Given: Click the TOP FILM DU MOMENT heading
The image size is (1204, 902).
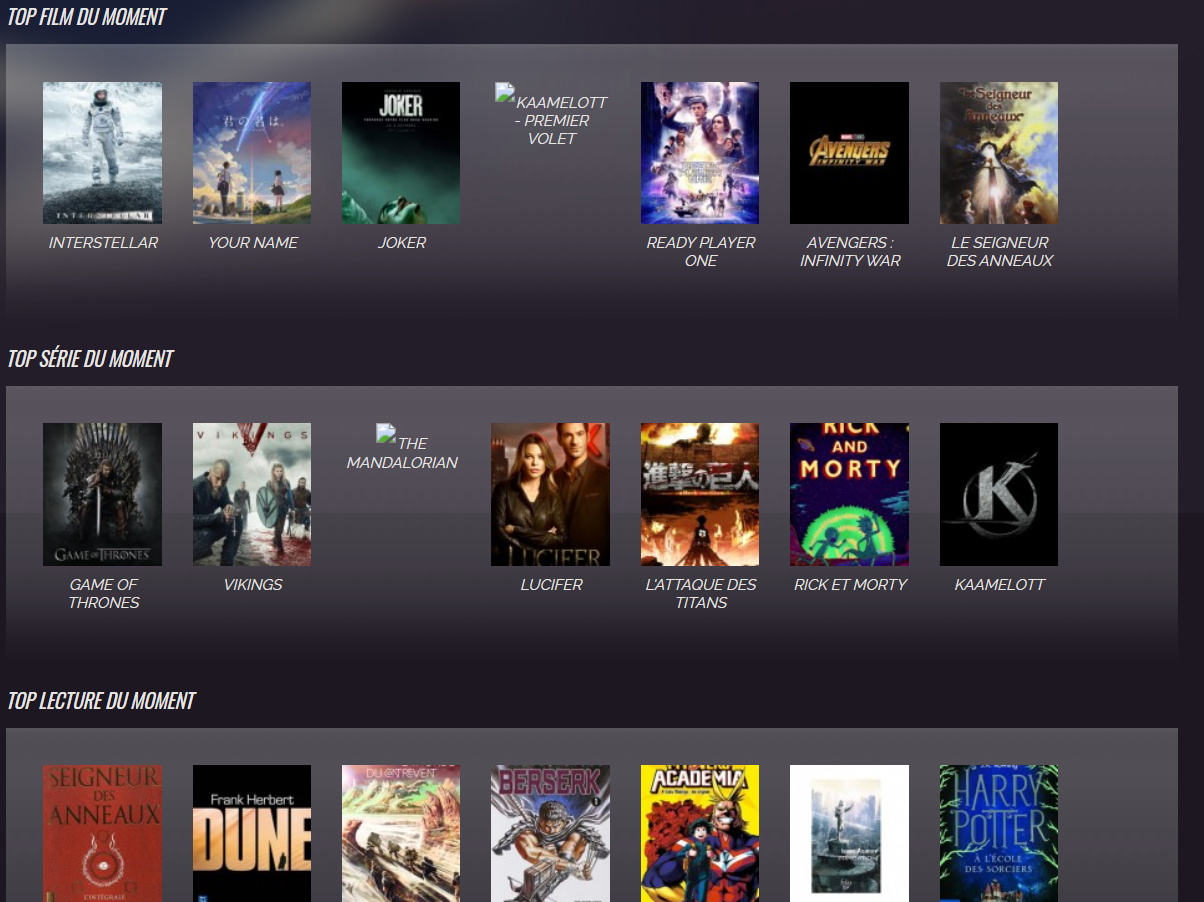Looking at the screenshot, I should (87, 17).
